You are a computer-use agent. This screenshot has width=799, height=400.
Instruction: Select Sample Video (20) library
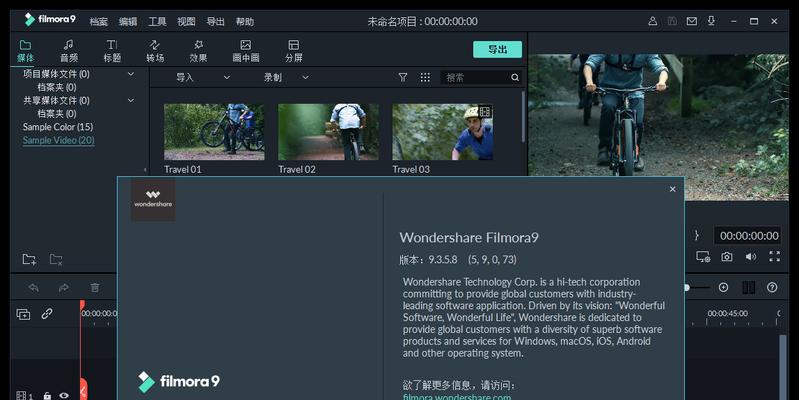pos(58,140)
